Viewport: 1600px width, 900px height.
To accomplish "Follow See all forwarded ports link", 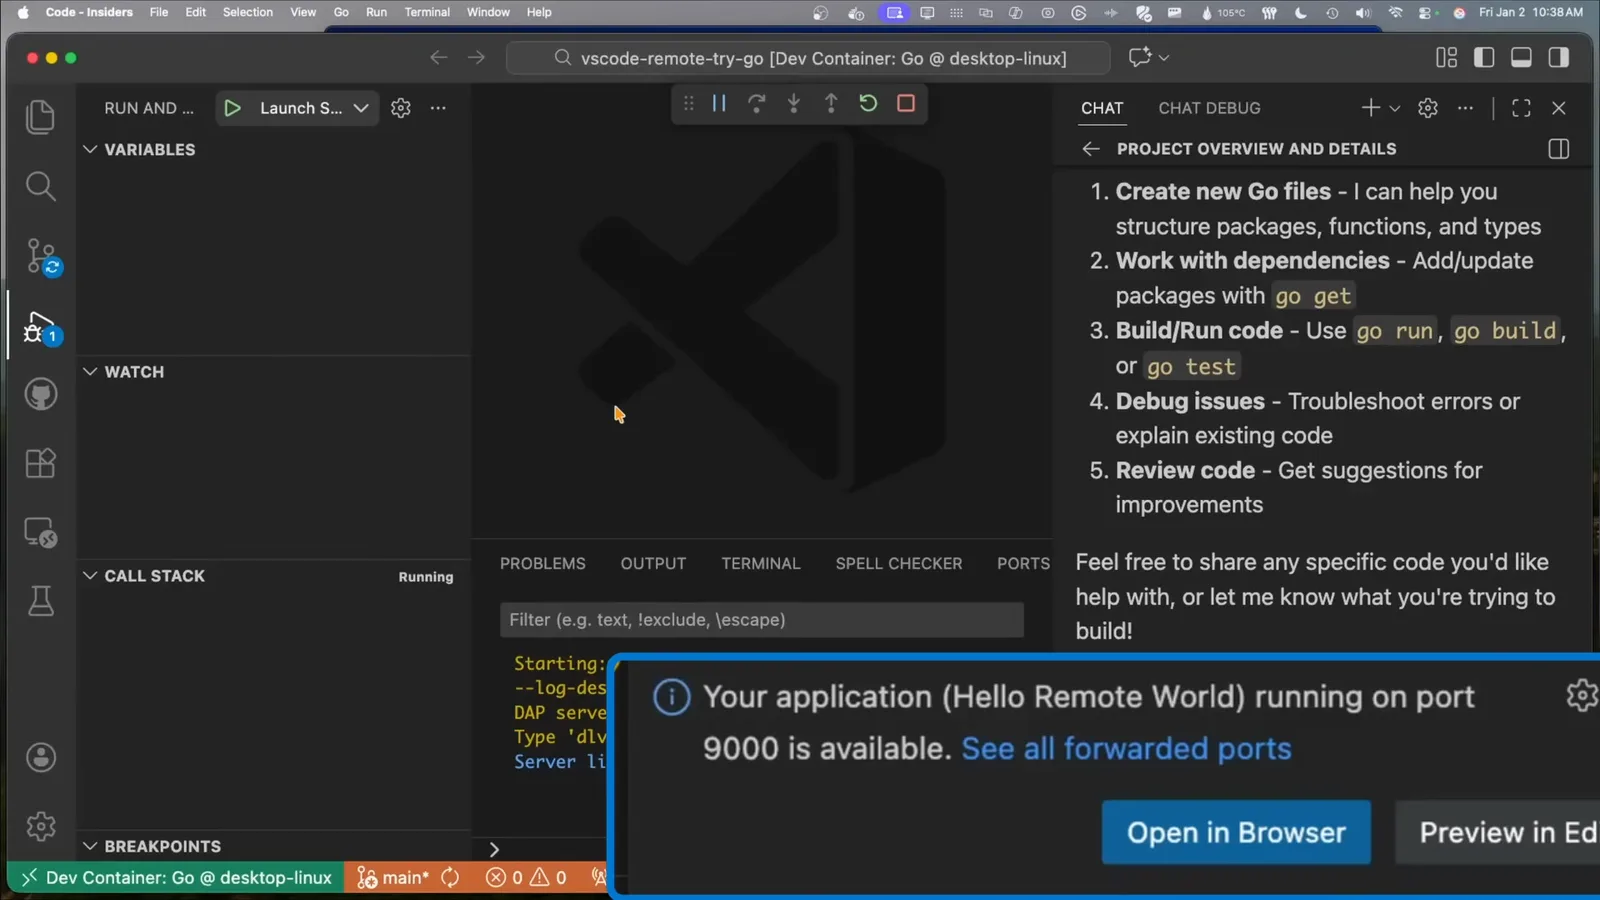I will [x=1126, y=748].
